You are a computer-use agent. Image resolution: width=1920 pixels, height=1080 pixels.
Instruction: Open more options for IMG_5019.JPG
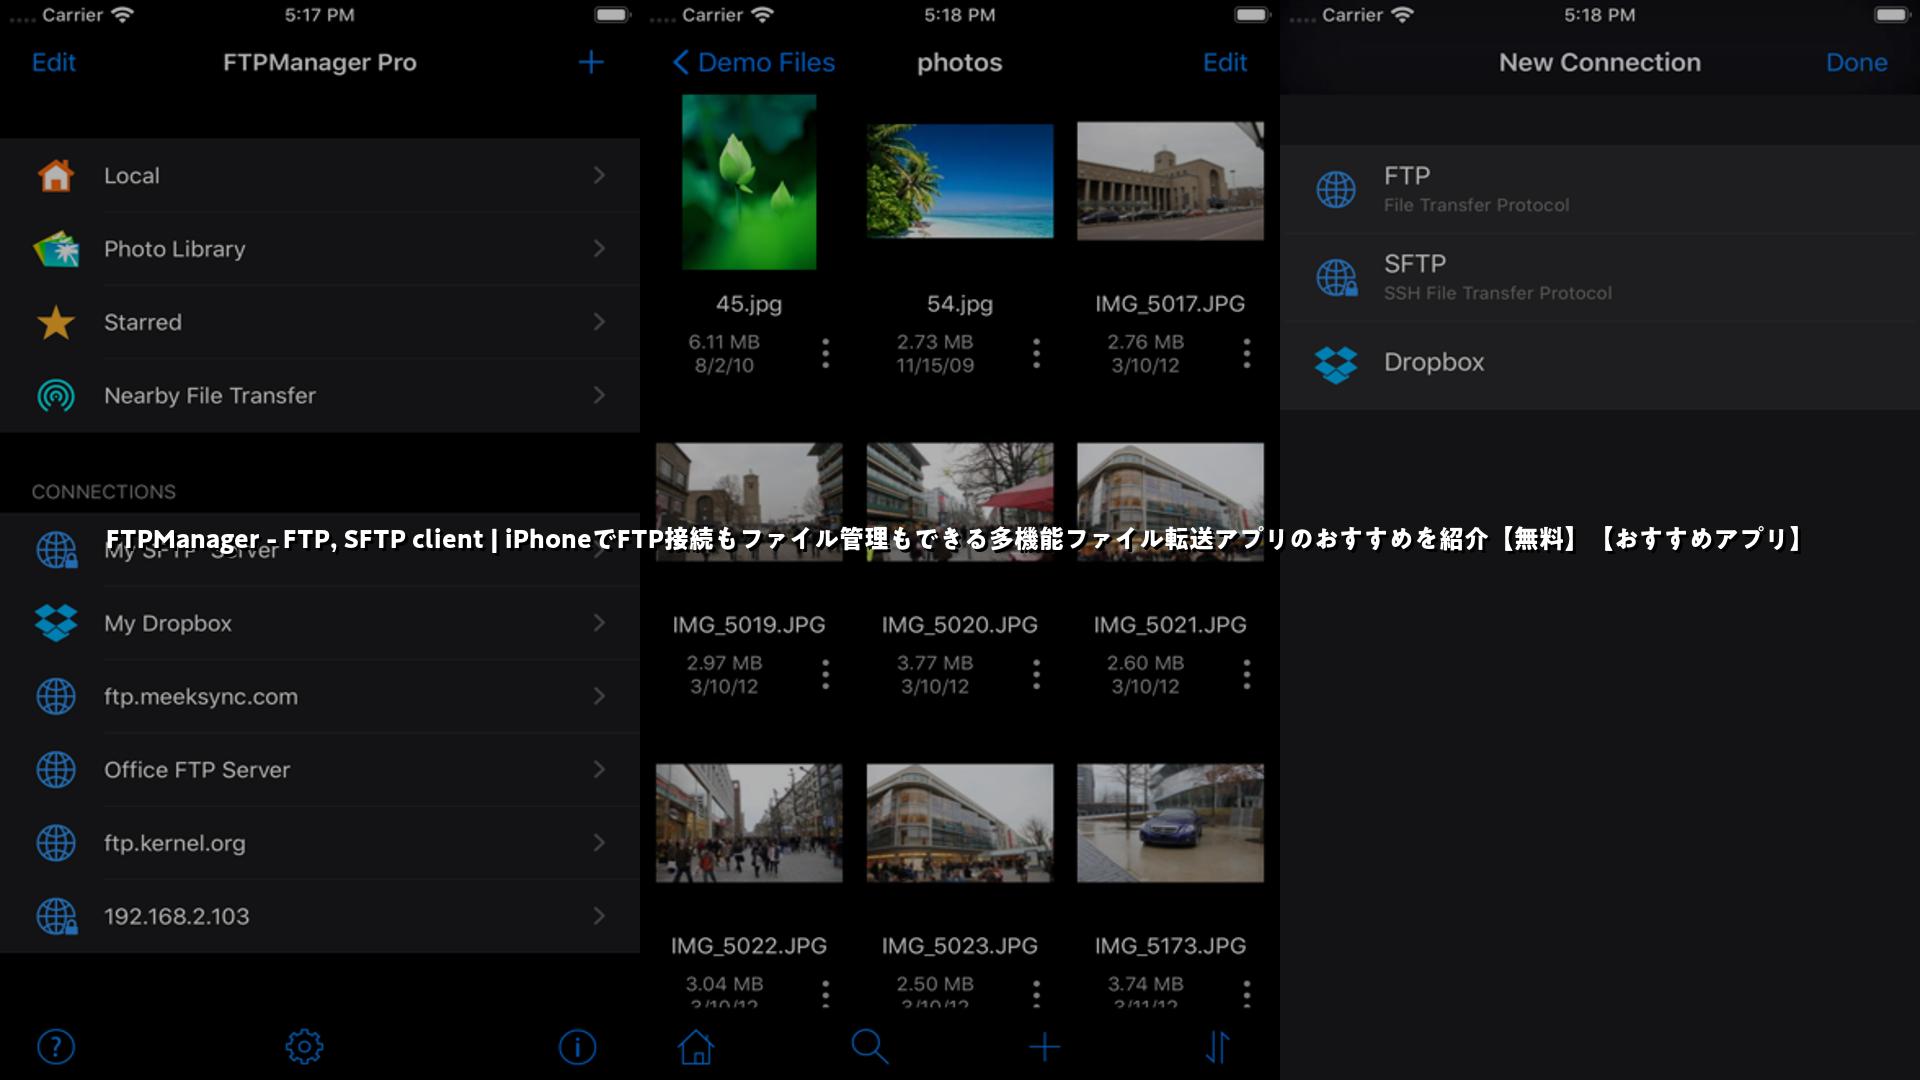click(x=825, y=674)
